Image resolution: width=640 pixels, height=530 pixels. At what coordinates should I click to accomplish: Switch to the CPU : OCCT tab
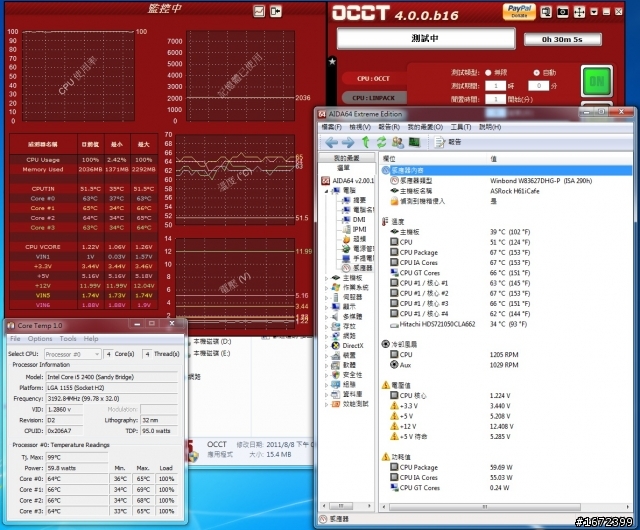point(374,78)
